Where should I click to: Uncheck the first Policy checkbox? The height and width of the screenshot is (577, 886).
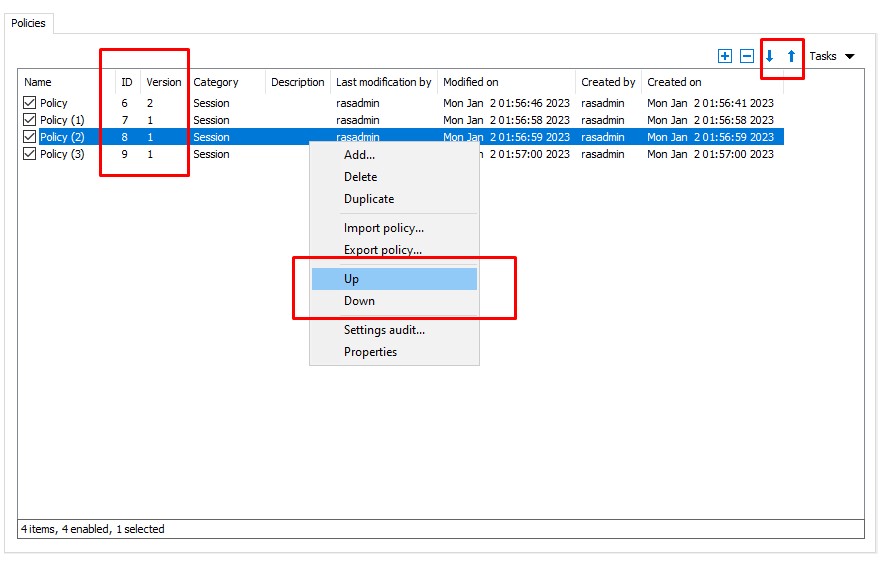pyautogui.click(x=29, y=103)
